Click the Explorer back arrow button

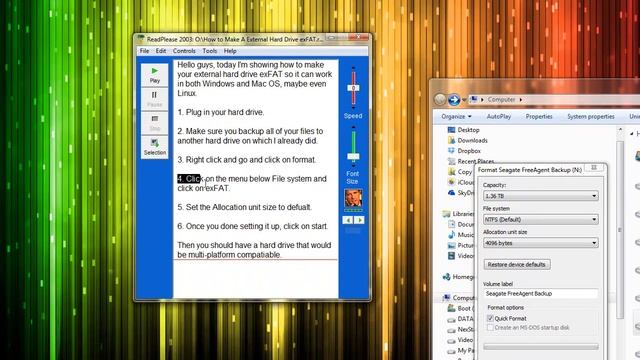point(440,99)
